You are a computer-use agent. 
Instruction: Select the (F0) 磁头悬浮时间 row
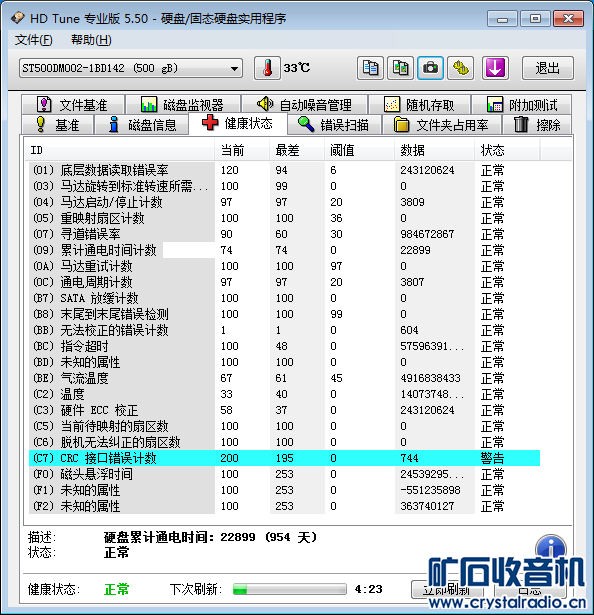click(284, 474)
